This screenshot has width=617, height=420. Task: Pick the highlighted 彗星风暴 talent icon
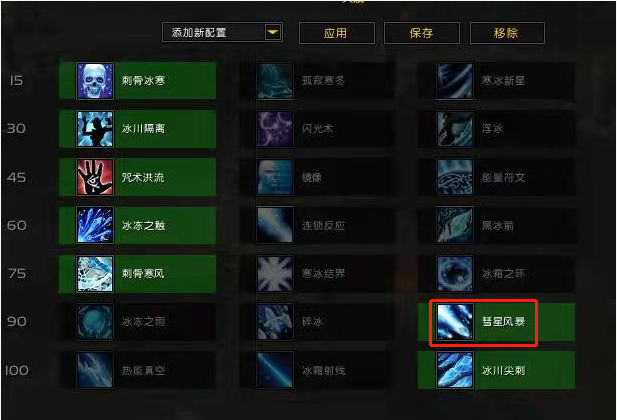pos(455,322)
